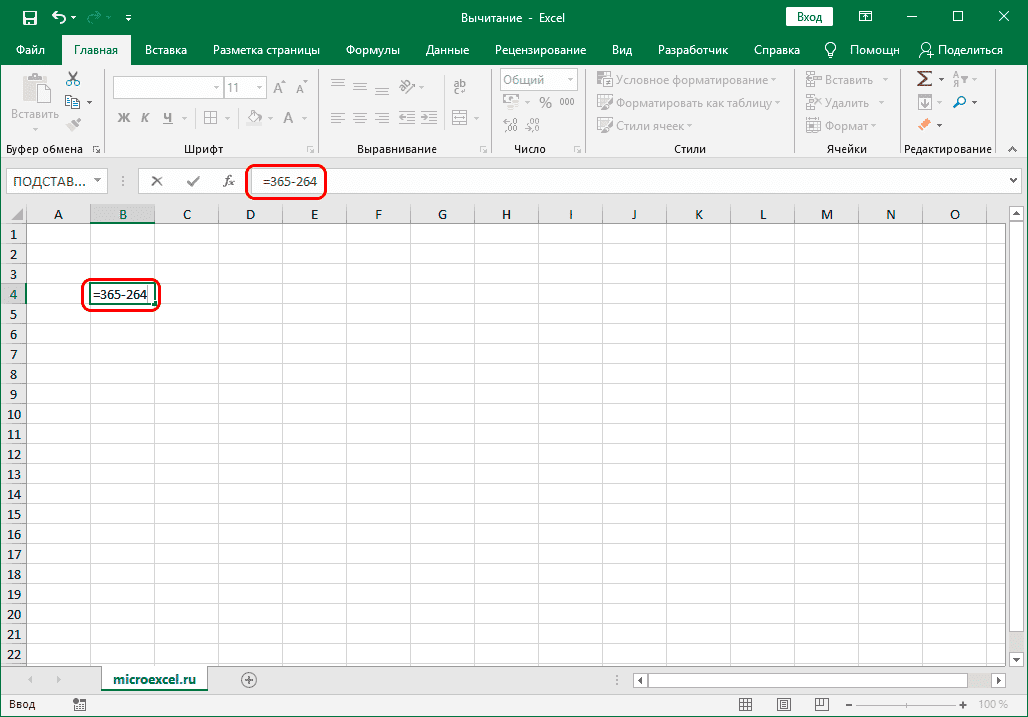
Task: Click the Save icon in the quick access toolbar
Action: (29, 17)
